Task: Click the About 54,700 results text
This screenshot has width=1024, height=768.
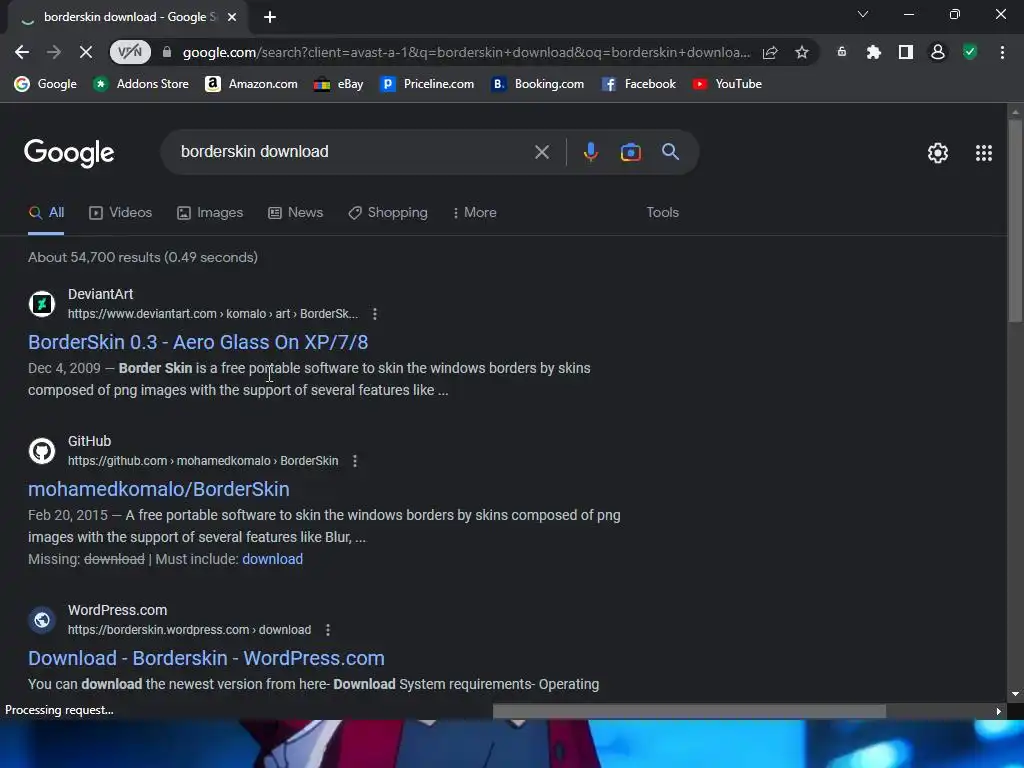Action: pyautogui.click(x=143, y=257)
